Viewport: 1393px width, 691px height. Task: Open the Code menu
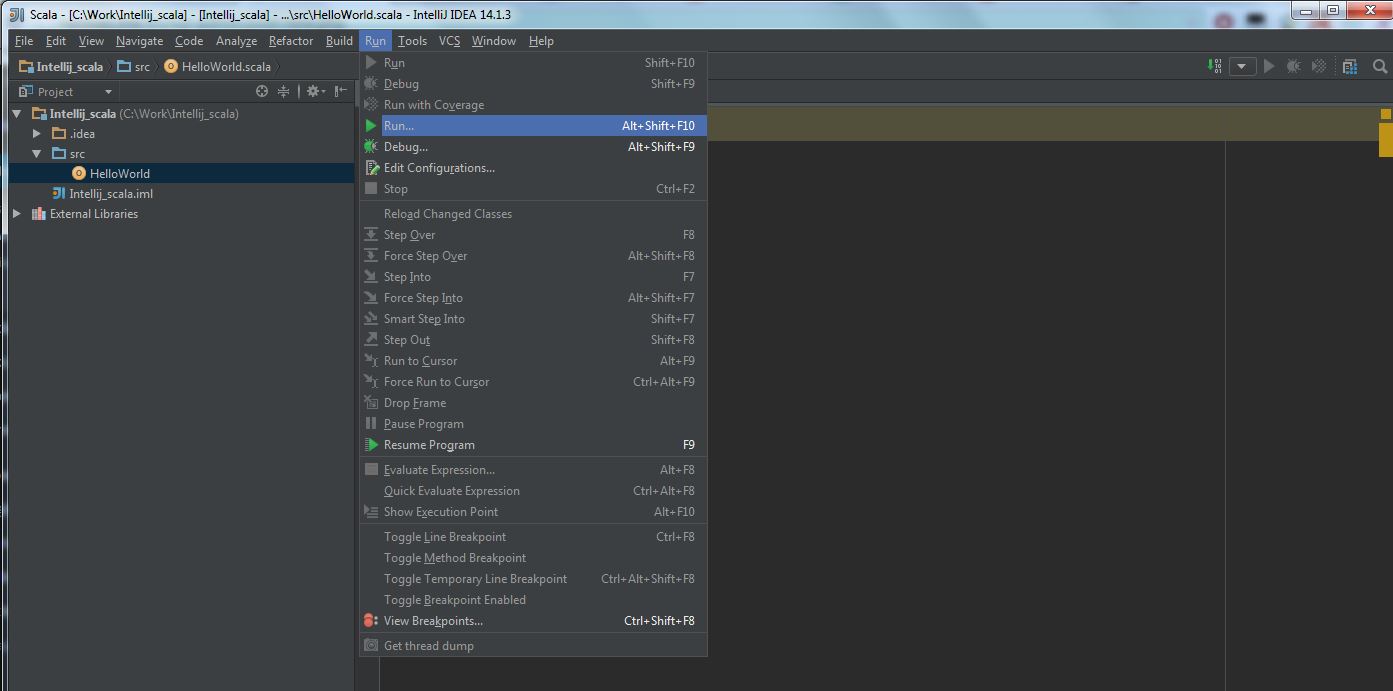click(x=189, y=41)
